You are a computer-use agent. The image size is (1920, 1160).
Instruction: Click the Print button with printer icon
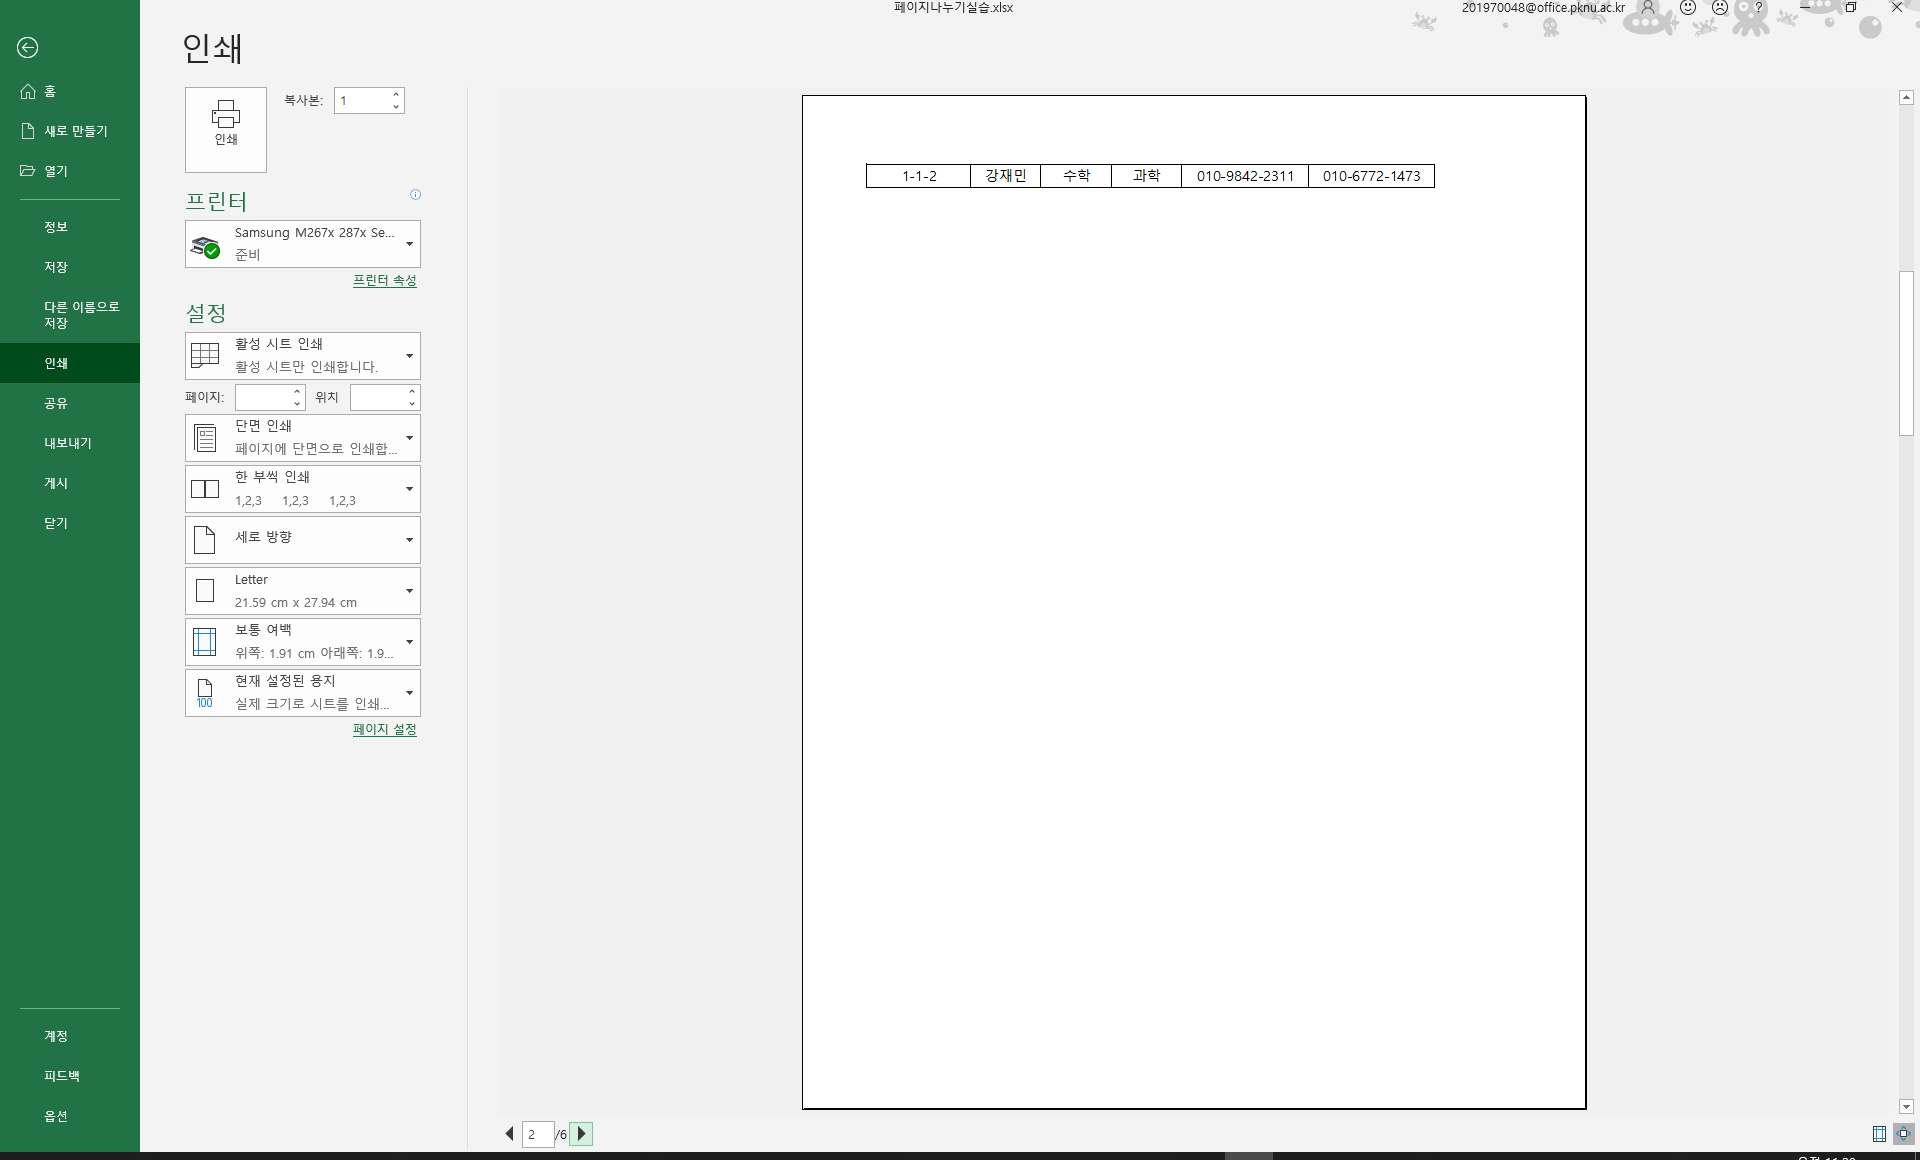point(225,128)
